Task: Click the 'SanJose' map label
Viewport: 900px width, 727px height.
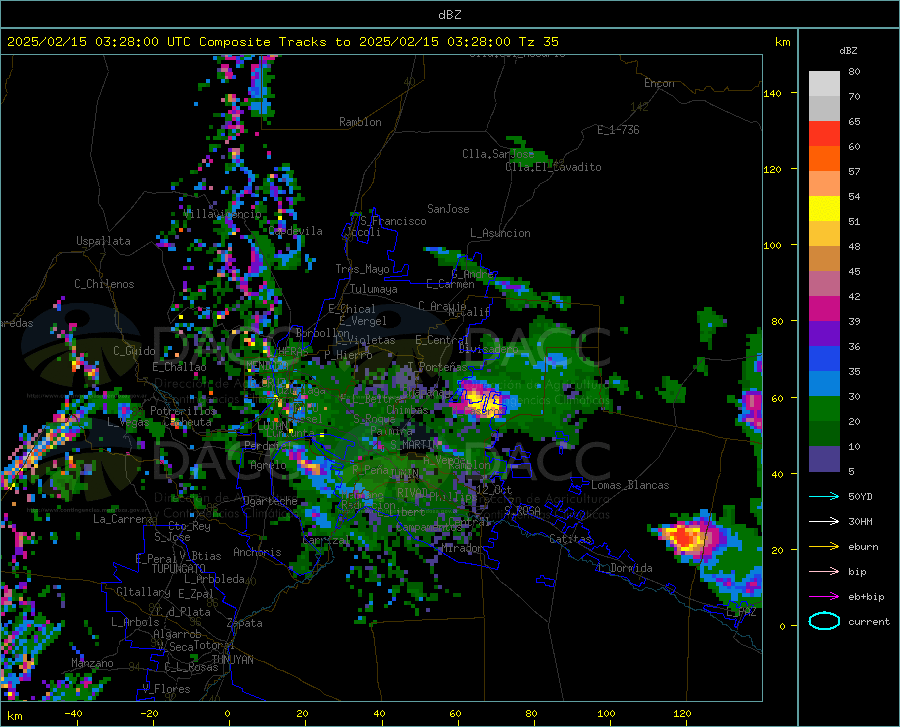Action: tap(448, 209)
